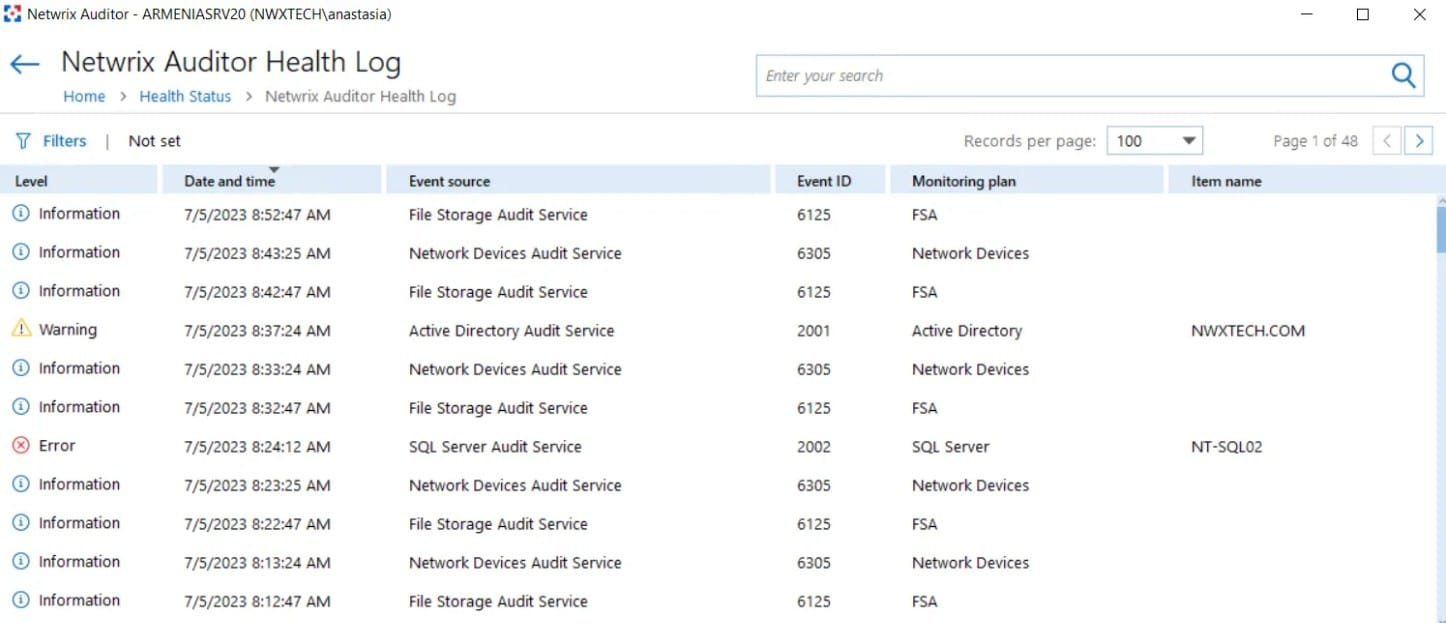This screenshot has height=623, width=1446.
Task: Click the information icon on 8:22:47 AM row
Action: point(21,522)
